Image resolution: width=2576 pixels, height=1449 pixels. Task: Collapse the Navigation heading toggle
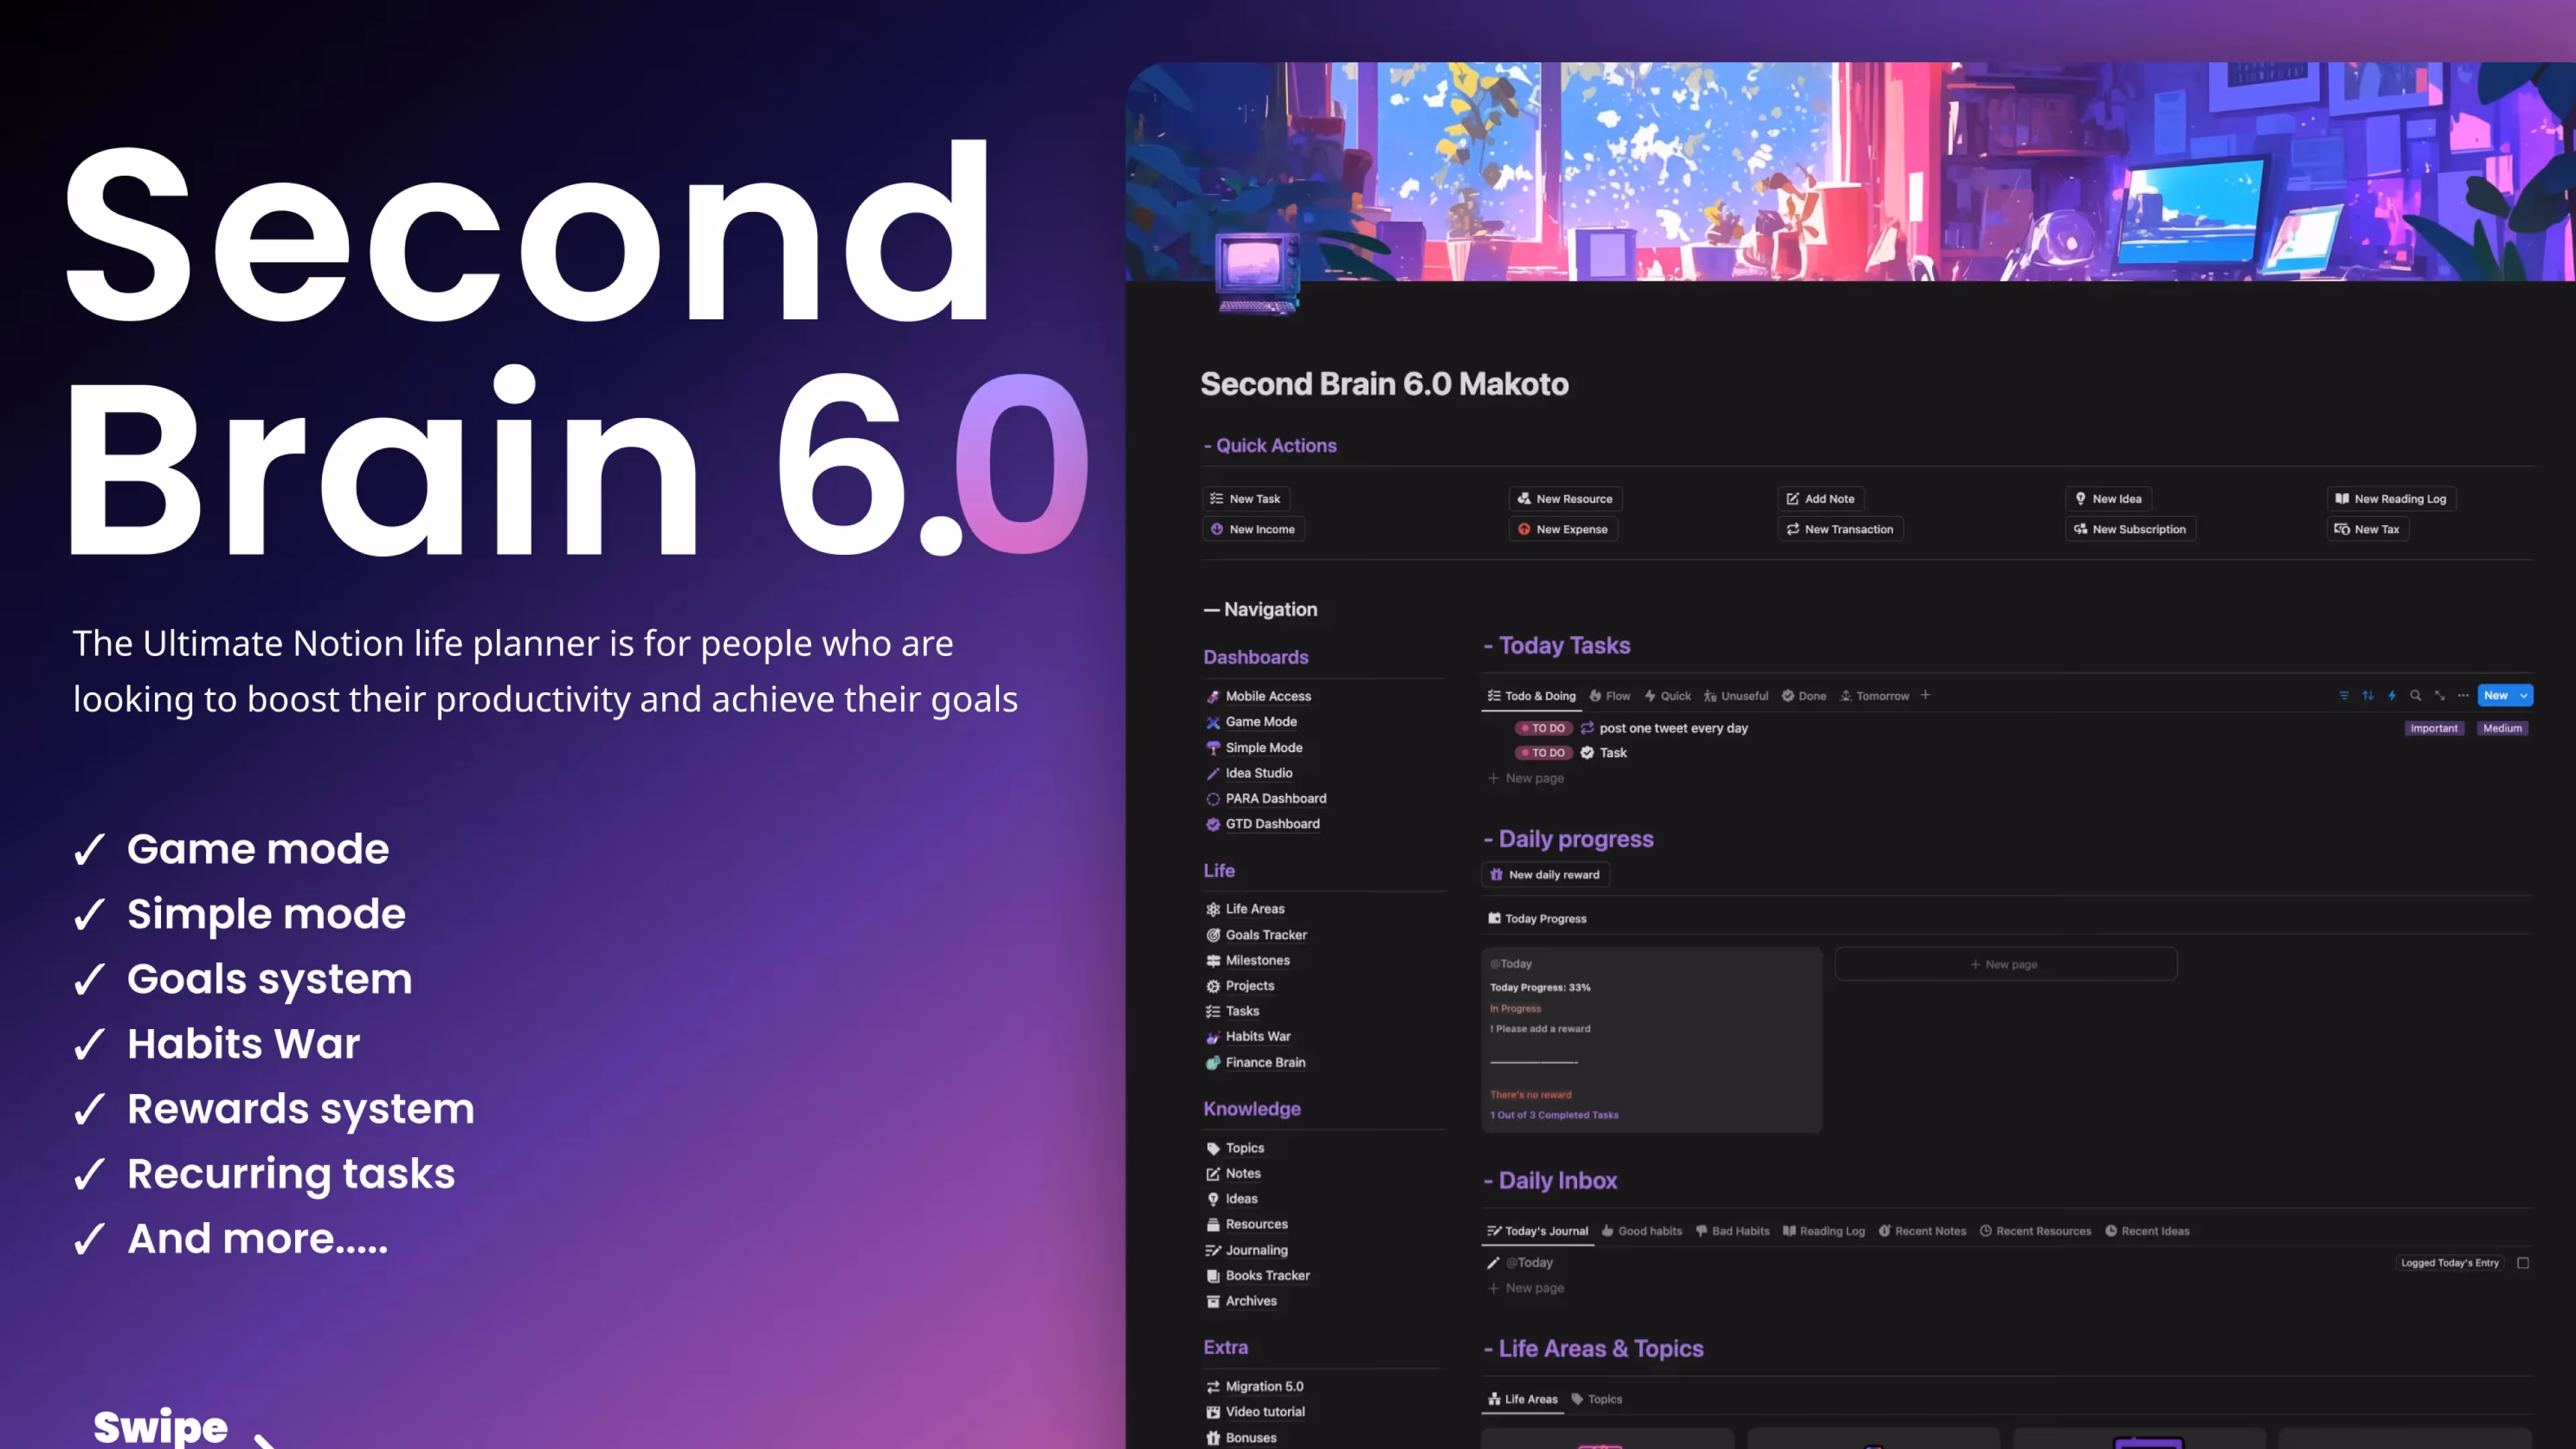[x=1211, y=610]
